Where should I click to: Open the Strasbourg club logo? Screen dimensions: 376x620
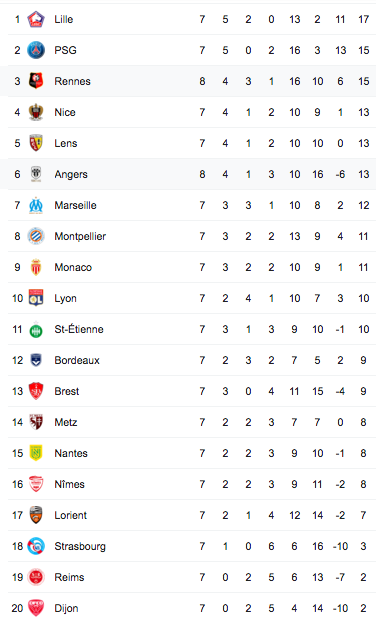pos(36,546)
